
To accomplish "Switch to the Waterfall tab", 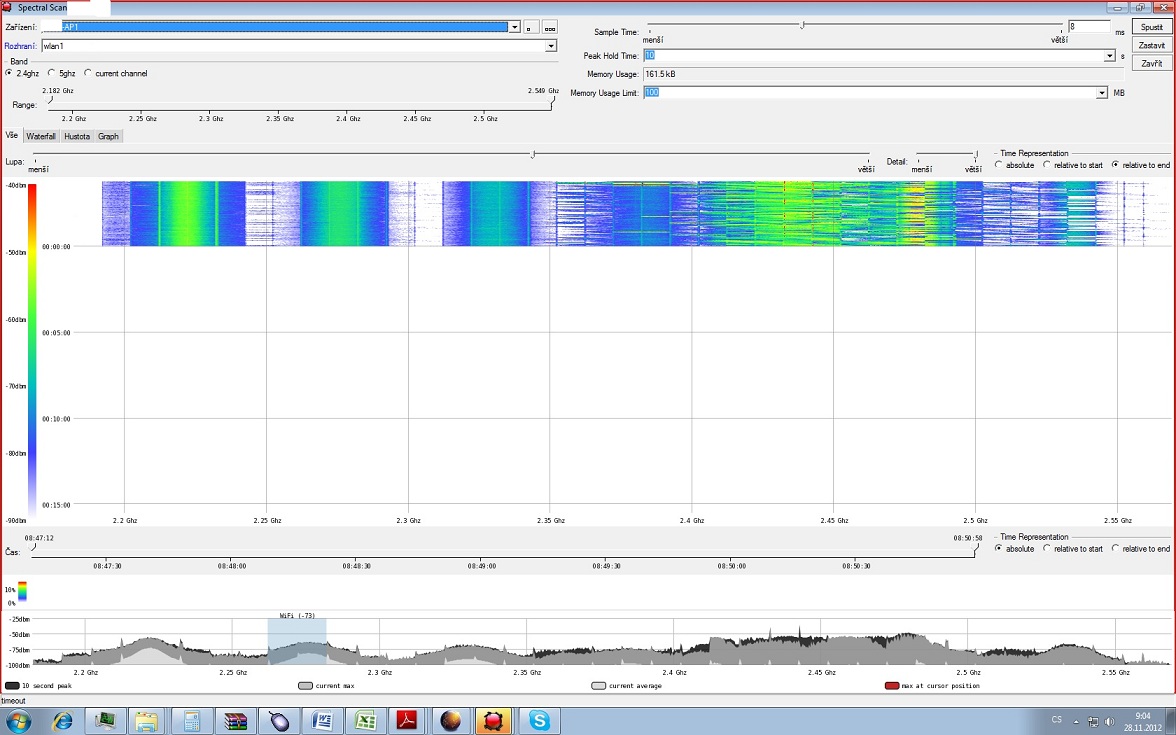I will click(x=40, y=136).
